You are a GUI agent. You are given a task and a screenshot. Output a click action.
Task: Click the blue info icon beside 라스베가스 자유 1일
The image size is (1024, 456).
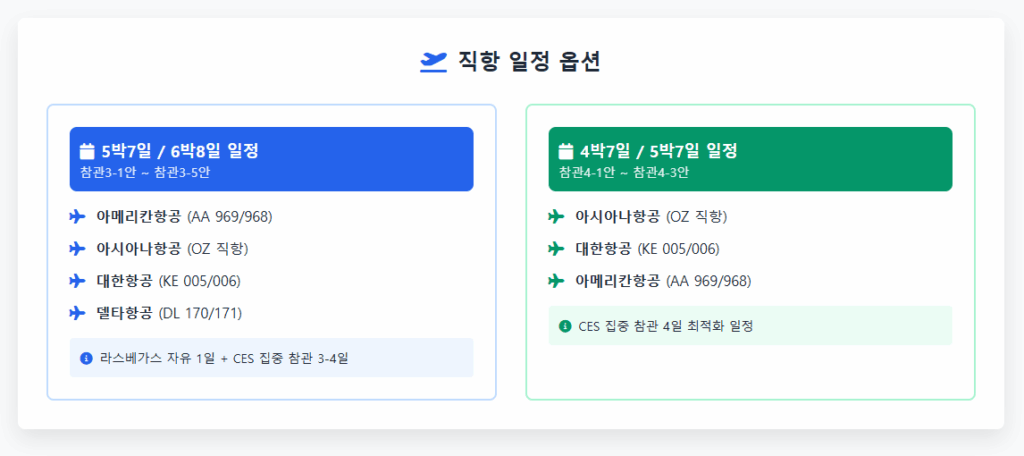(x=86, y=358)
